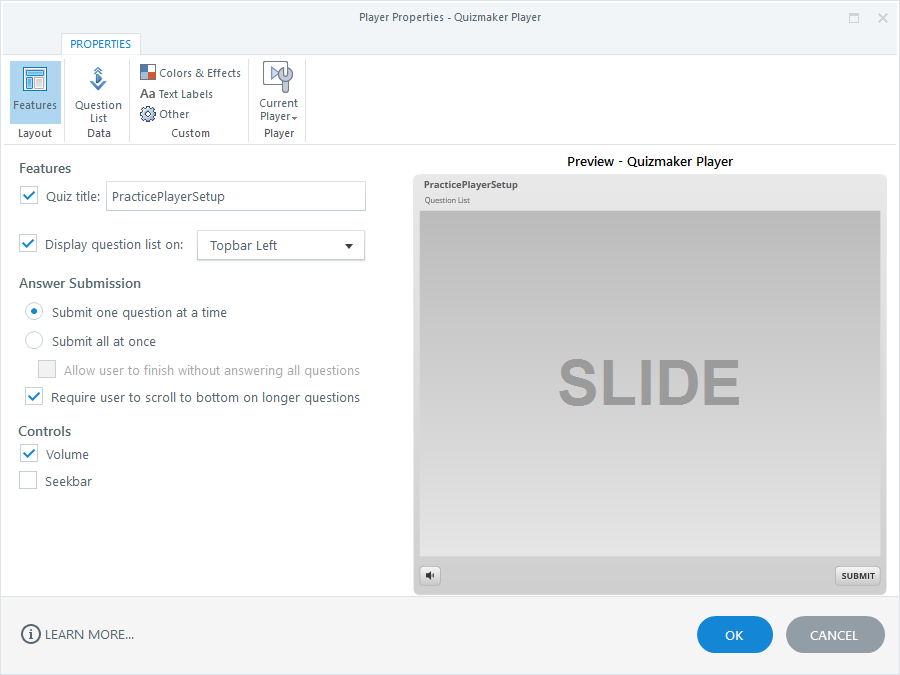
Task: Click the Answer Submission heading
Action: coord(80,284)
